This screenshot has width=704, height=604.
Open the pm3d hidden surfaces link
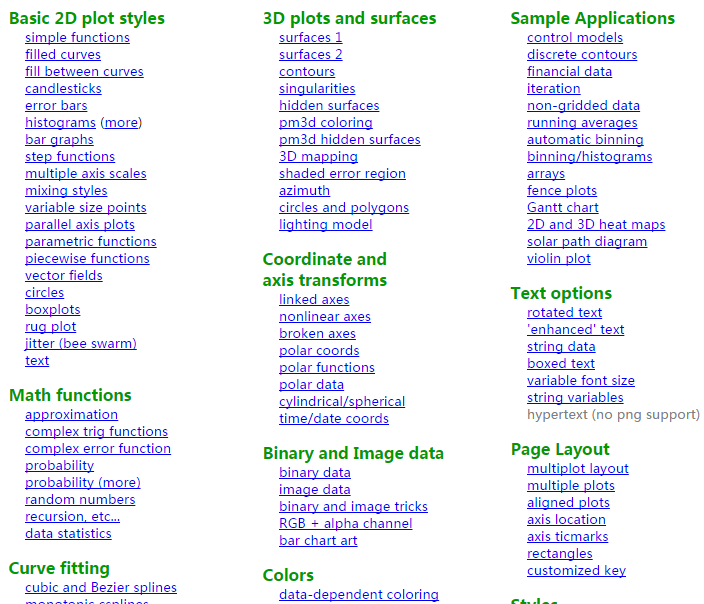[x=350, y=140]
